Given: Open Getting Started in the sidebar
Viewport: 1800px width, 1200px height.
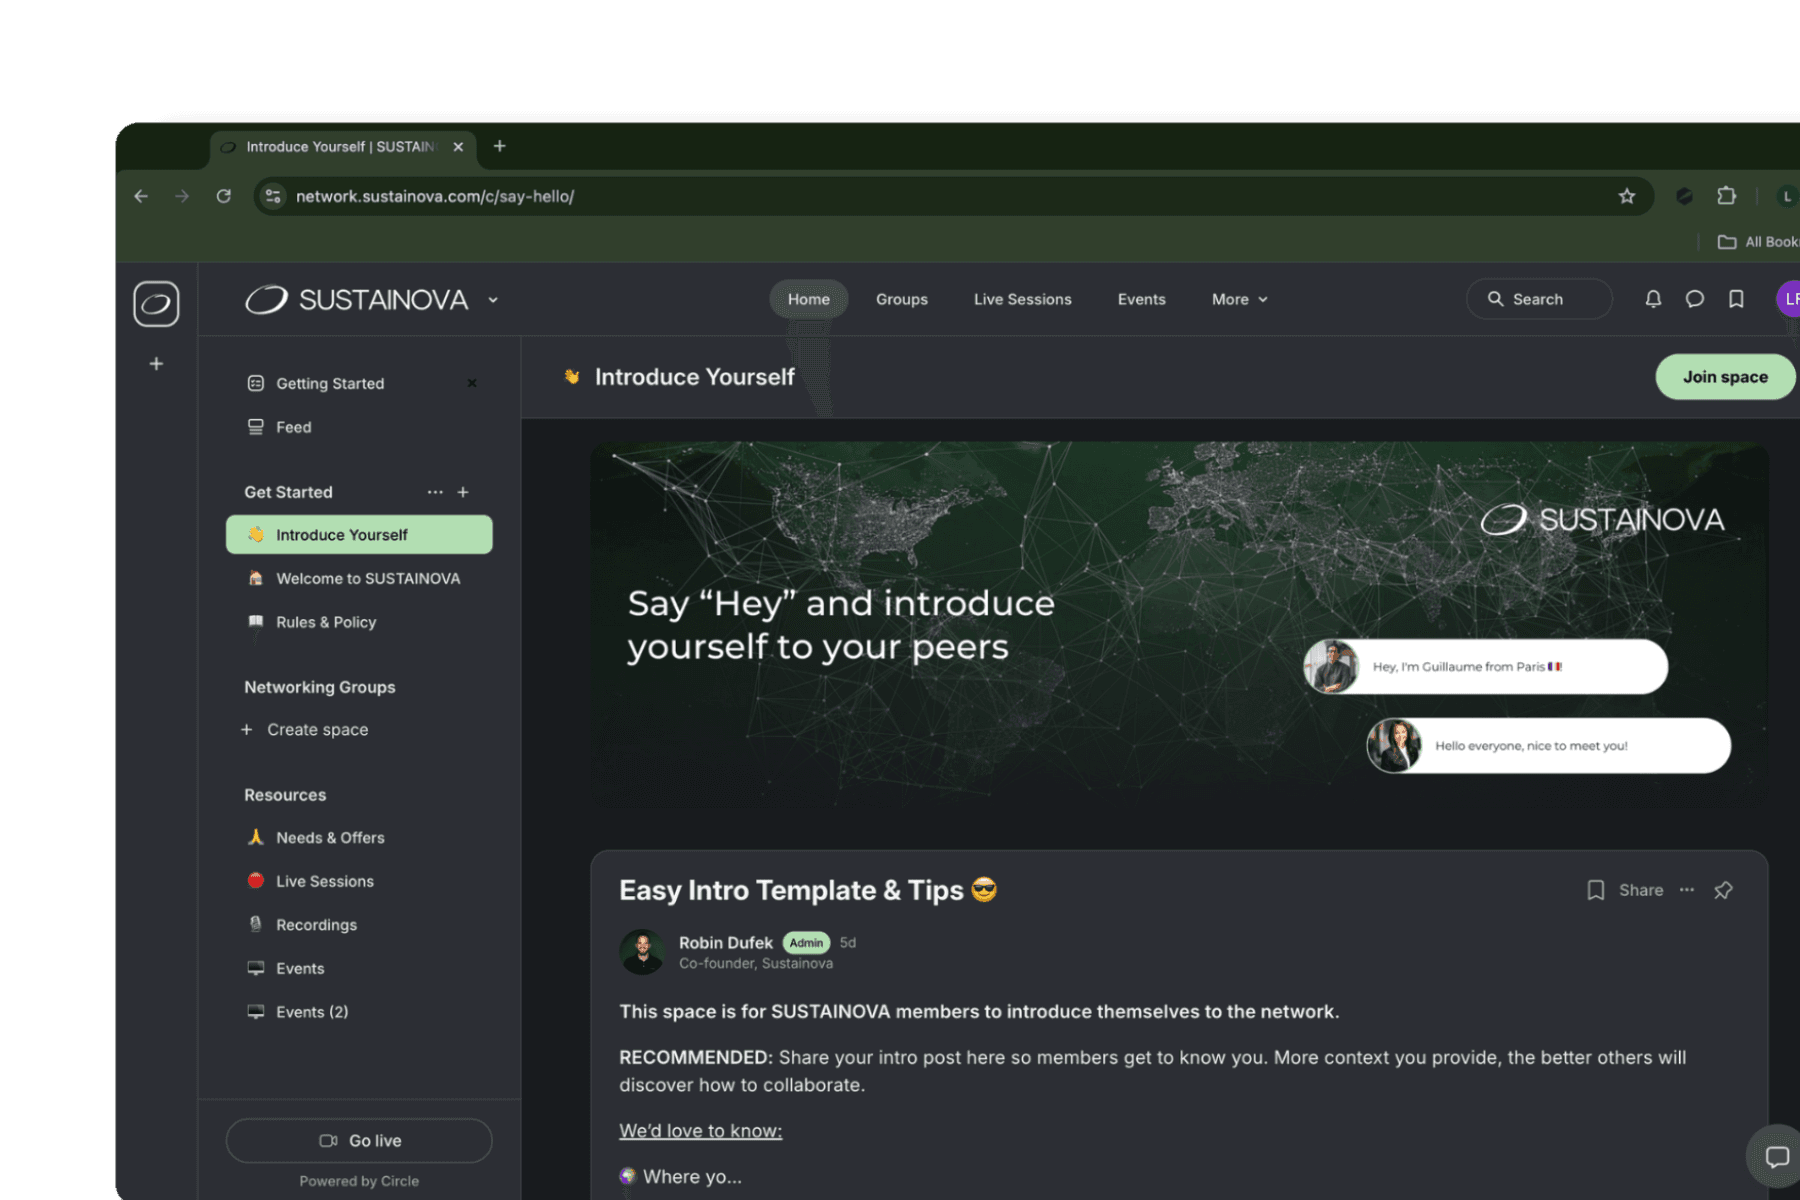Looking at the screenshot, I should tap(330, 383).
